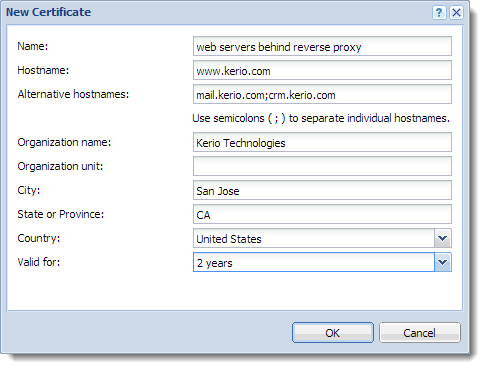Click the Hostname label
The height and width of the screenshot is (369, 485).
click(43, 70)
